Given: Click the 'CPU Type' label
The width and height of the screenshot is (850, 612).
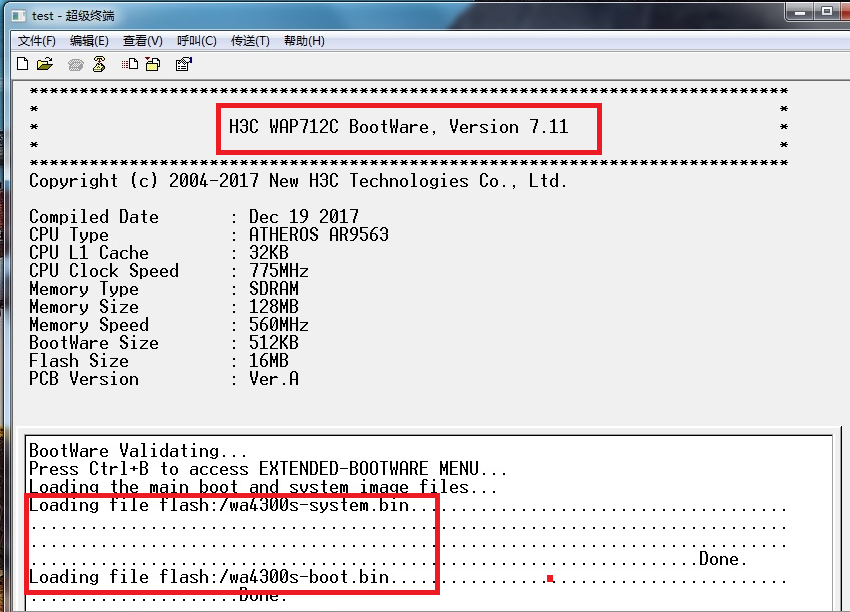Looking at the screenshot, I should (69, 235).
